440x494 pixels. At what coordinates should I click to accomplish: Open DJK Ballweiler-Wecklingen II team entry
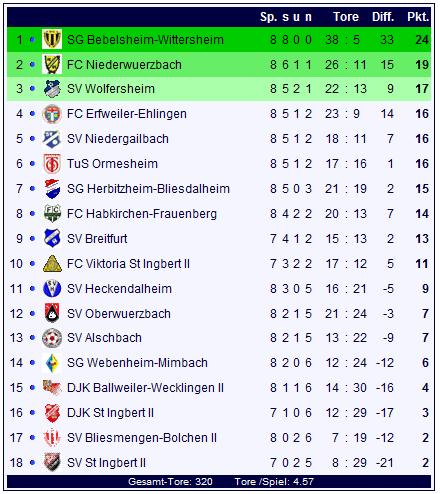[145, 388]
